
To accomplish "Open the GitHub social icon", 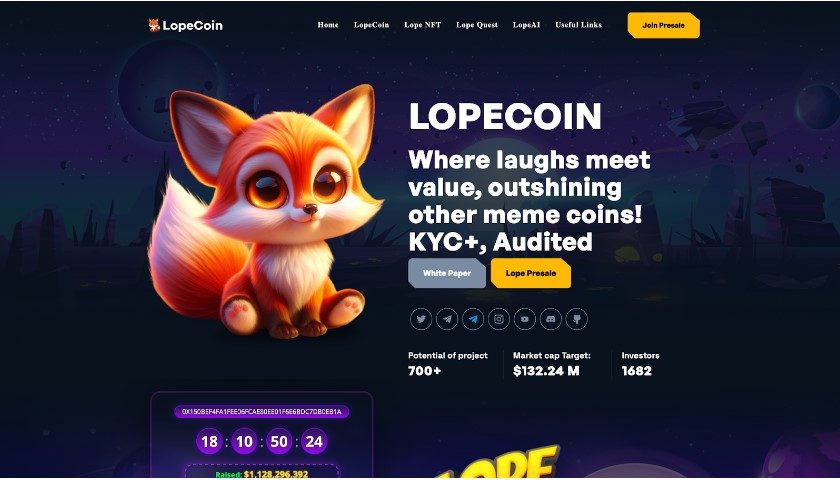I will 576,319.
